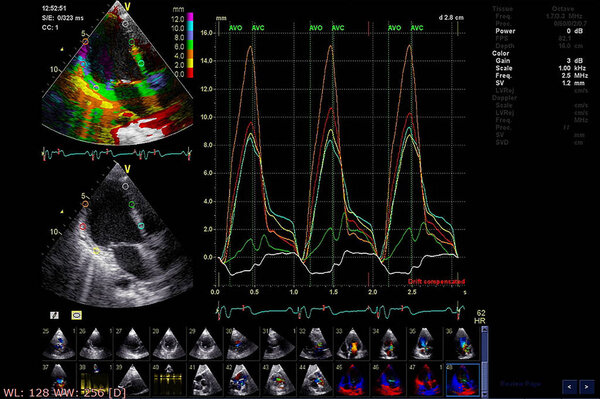This screenshot has height=399, width=600.
Task: Open thumbnail 28 short-axis view
Action: [x=169, y=343]
